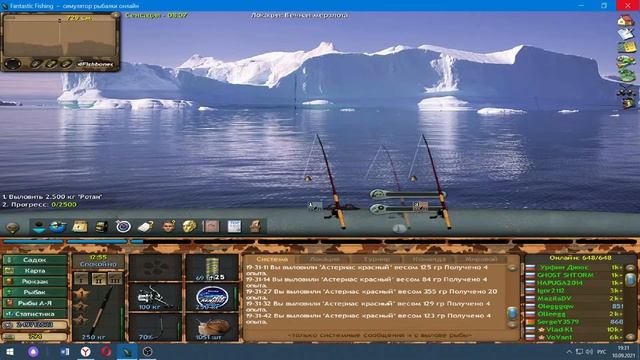Click the empty groundbait slot with paw
640x360 pixels.
click(155, 268)
